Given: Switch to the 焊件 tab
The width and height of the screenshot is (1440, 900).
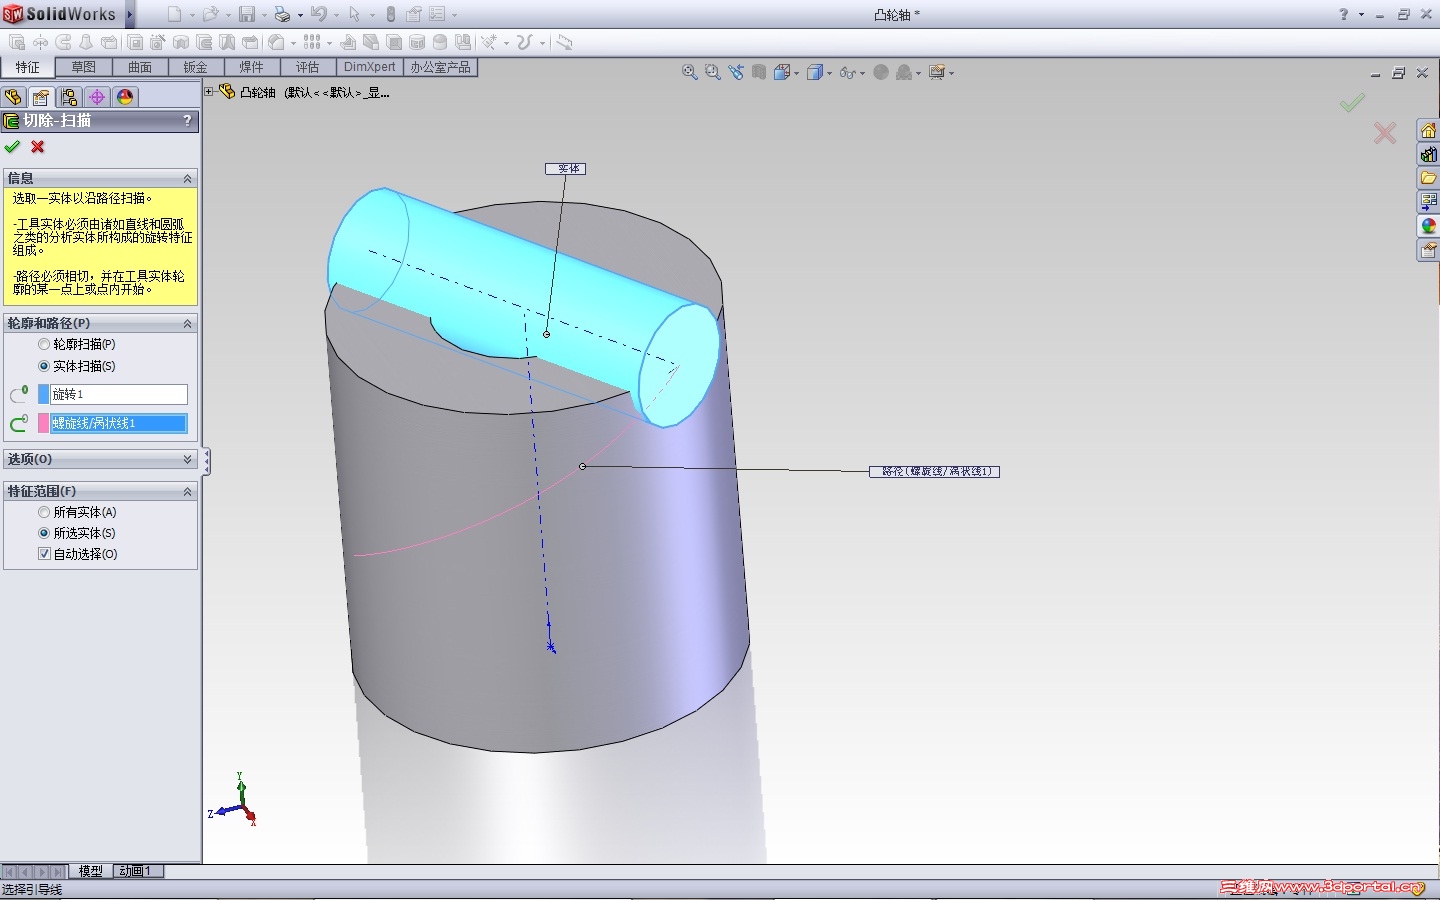Looking at the screenshot, I should tap(251, 67).
